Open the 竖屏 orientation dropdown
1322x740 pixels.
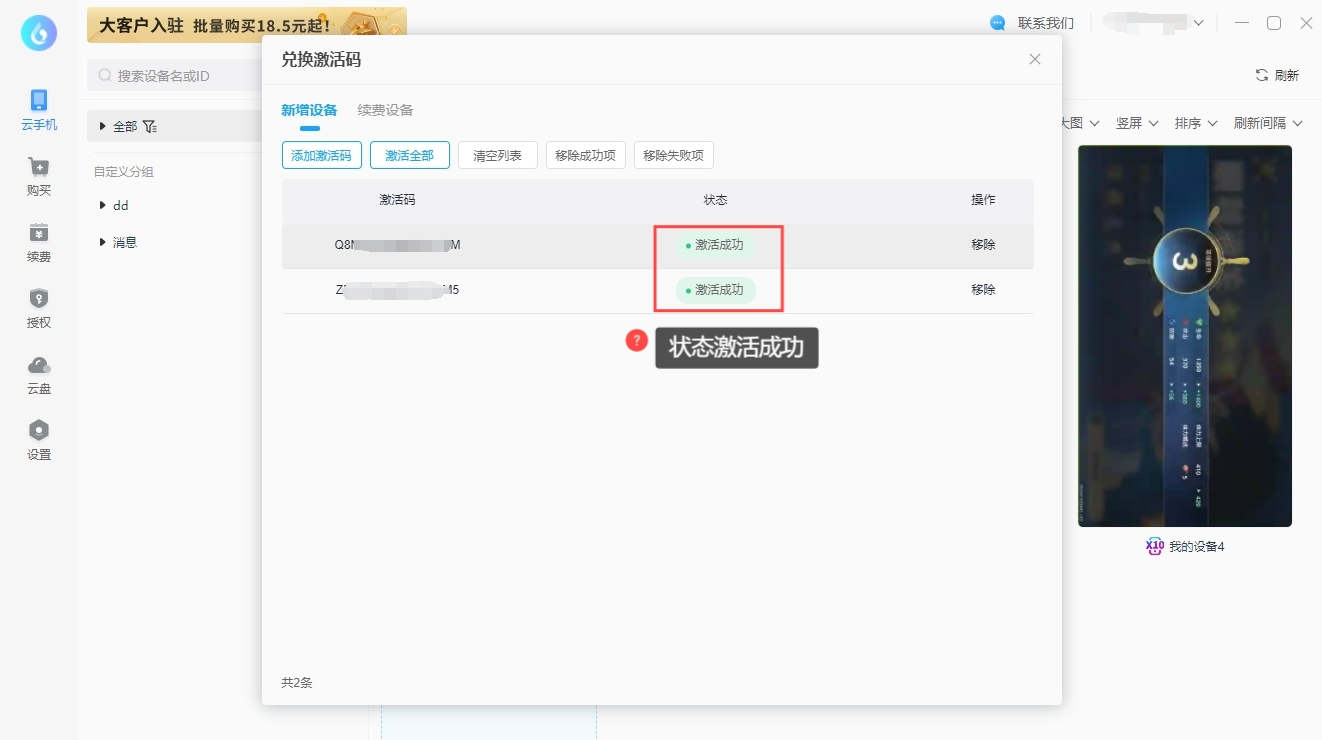point(1136,123)
